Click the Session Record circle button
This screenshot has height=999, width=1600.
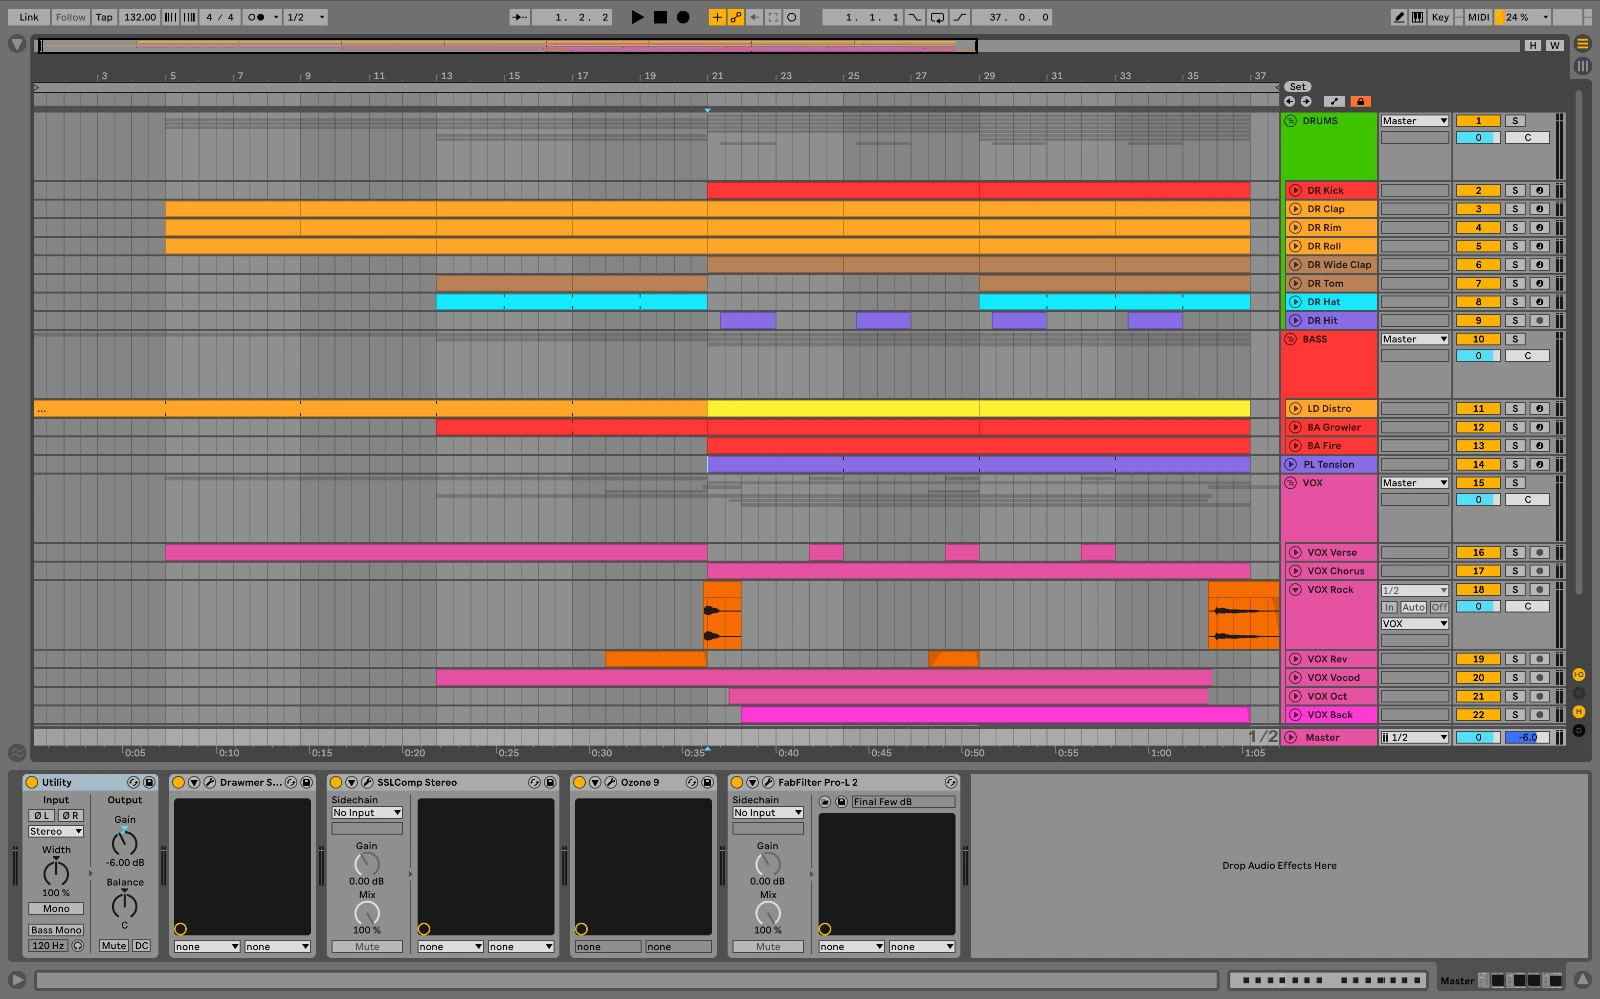792,17
